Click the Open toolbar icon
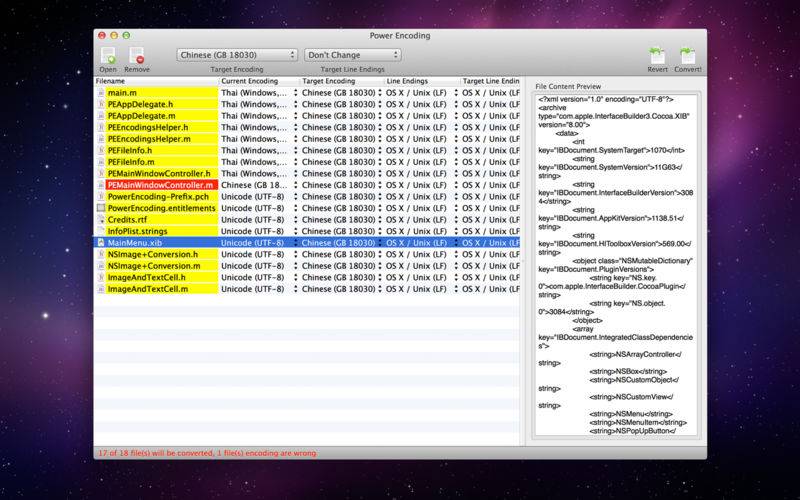The image size is (800, 500). tap(107, 55)
